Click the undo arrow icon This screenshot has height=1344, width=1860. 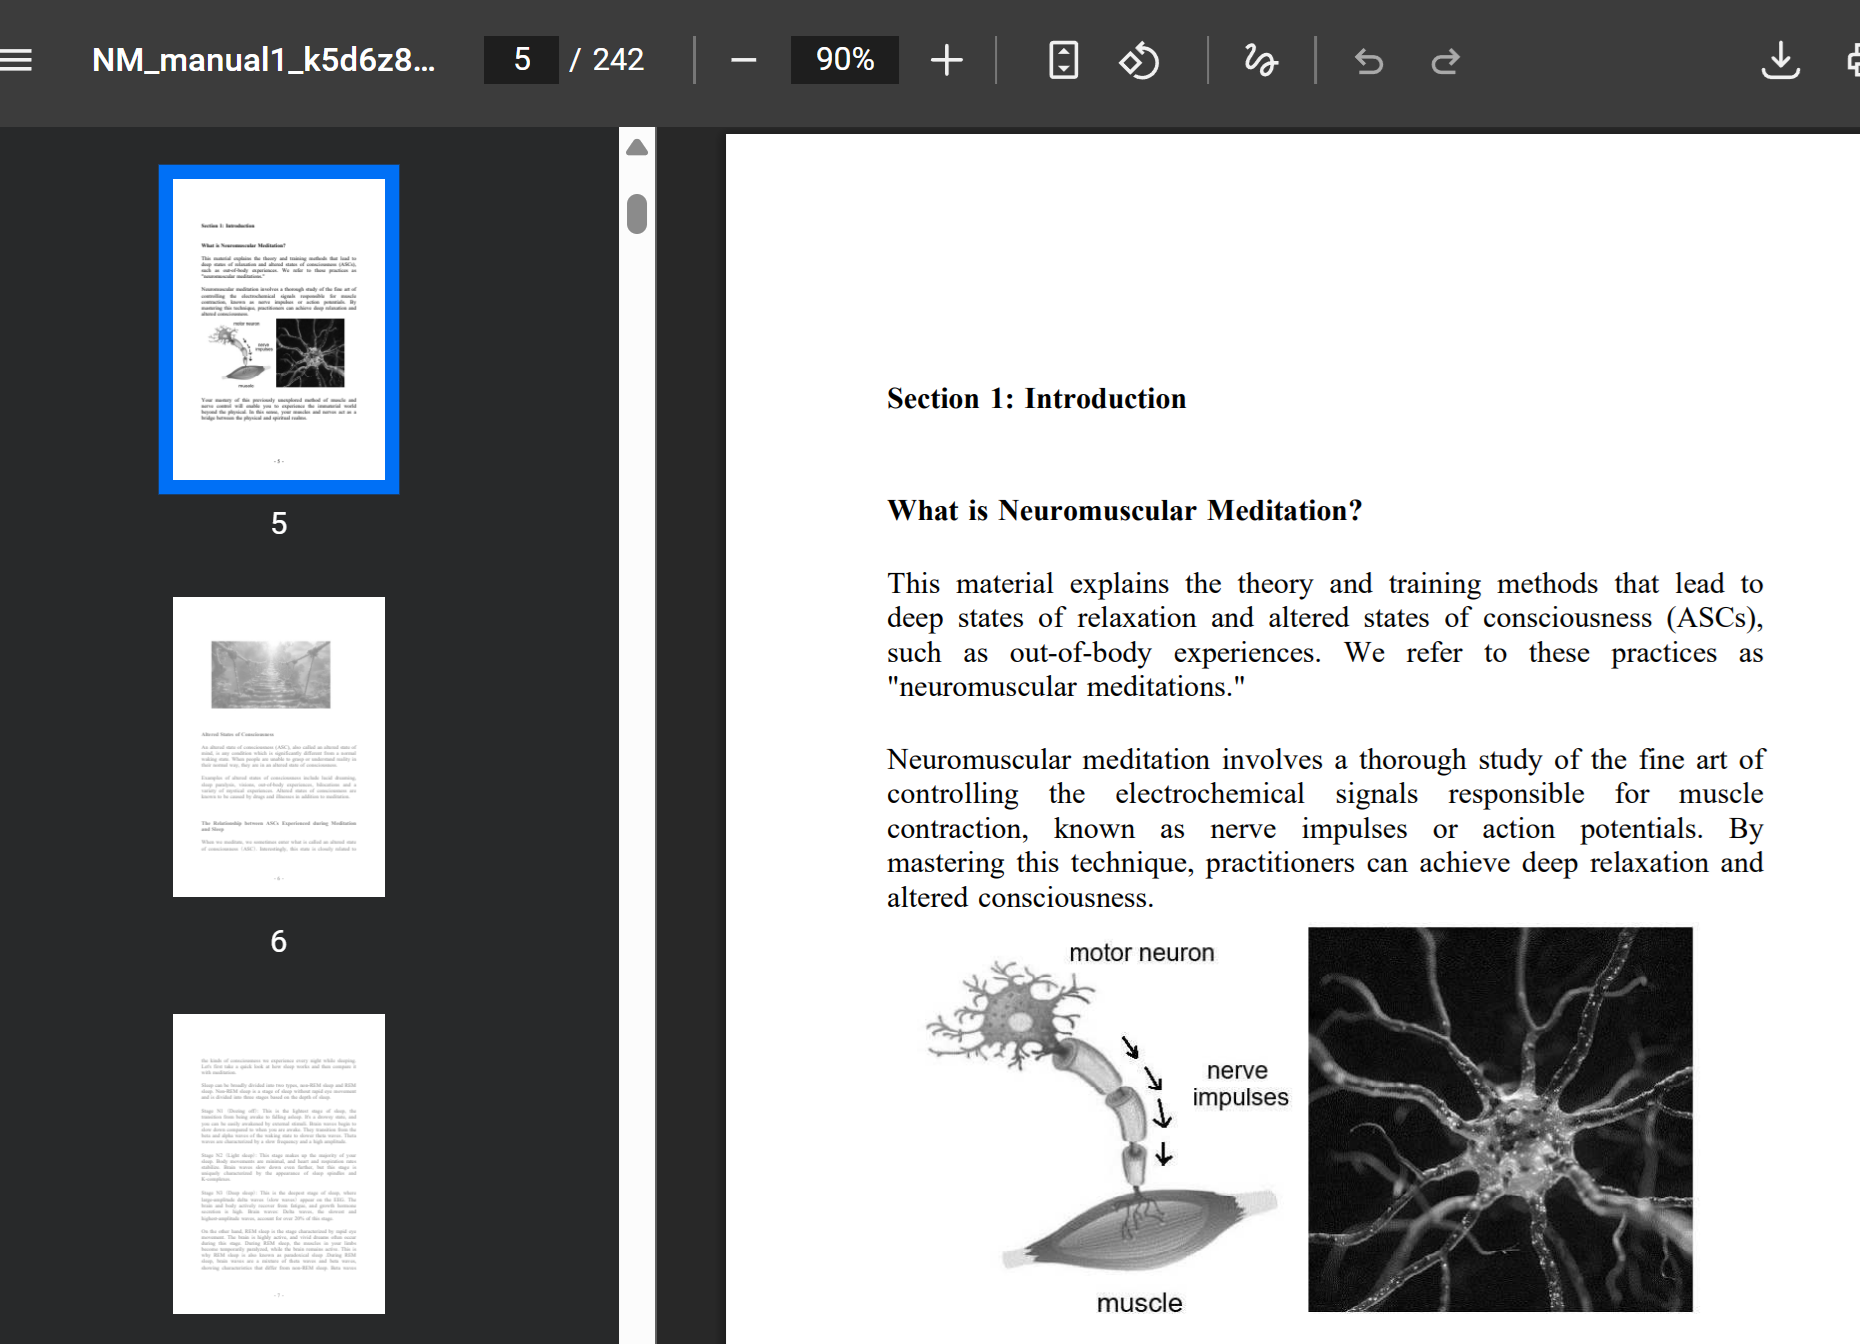pos(1369,62)
